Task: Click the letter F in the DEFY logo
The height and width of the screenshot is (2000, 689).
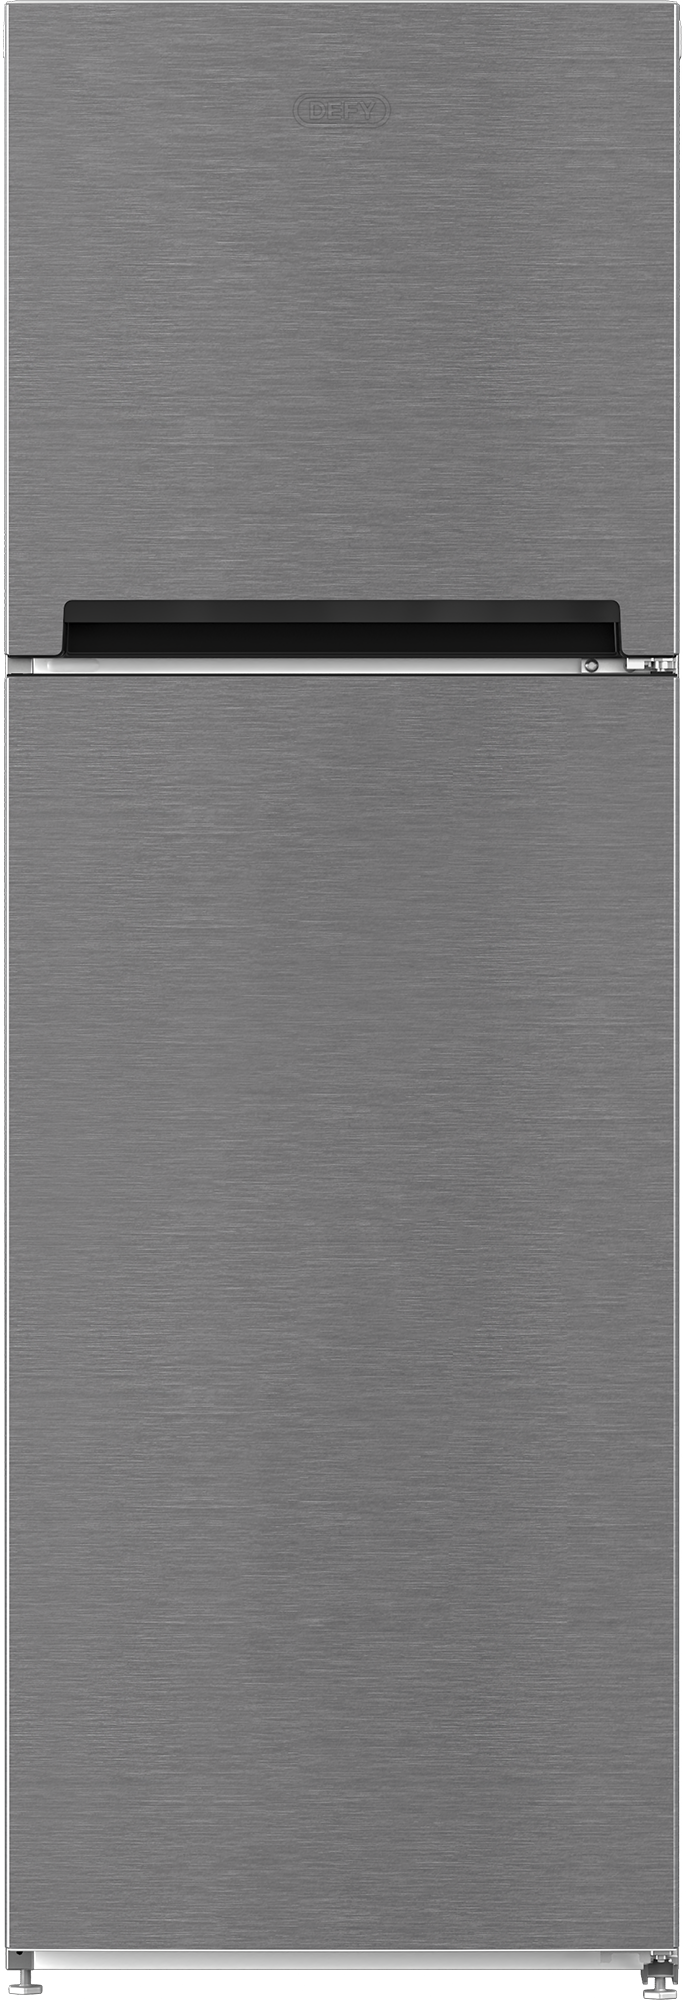Action: 350,111
